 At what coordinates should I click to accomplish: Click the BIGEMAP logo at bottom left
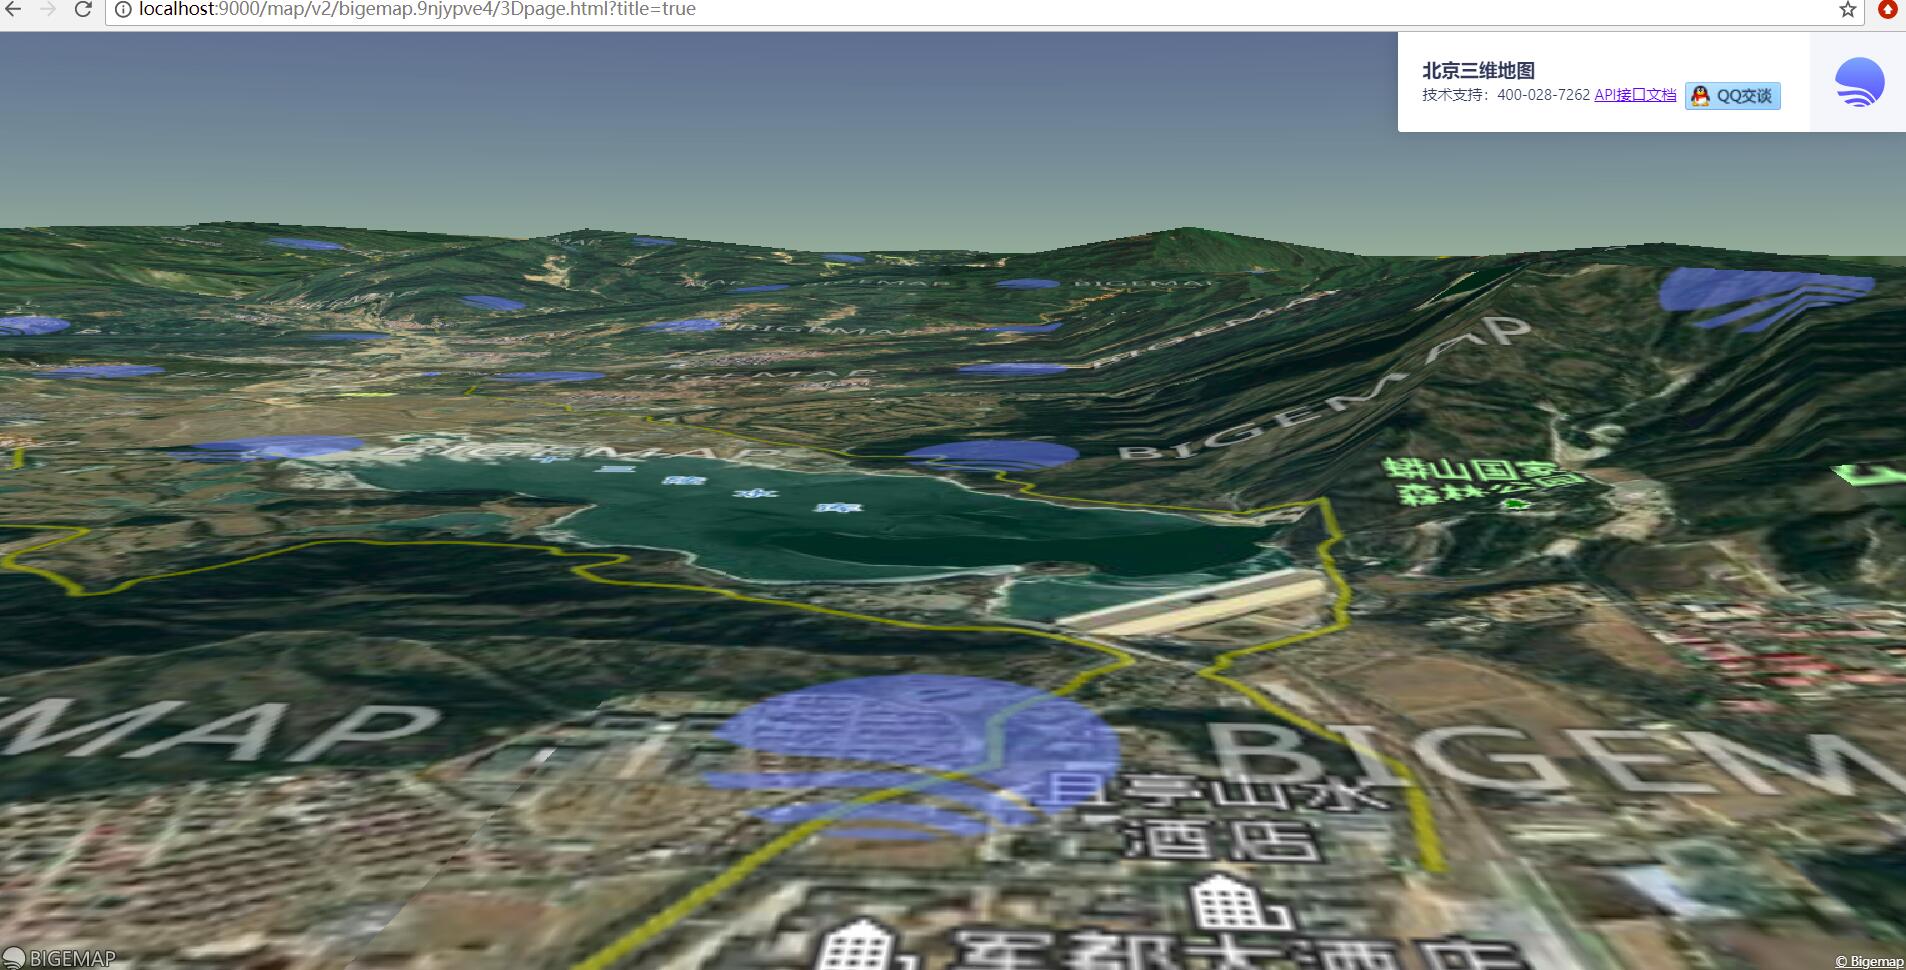pyautogui.click(x=59, y=958)
